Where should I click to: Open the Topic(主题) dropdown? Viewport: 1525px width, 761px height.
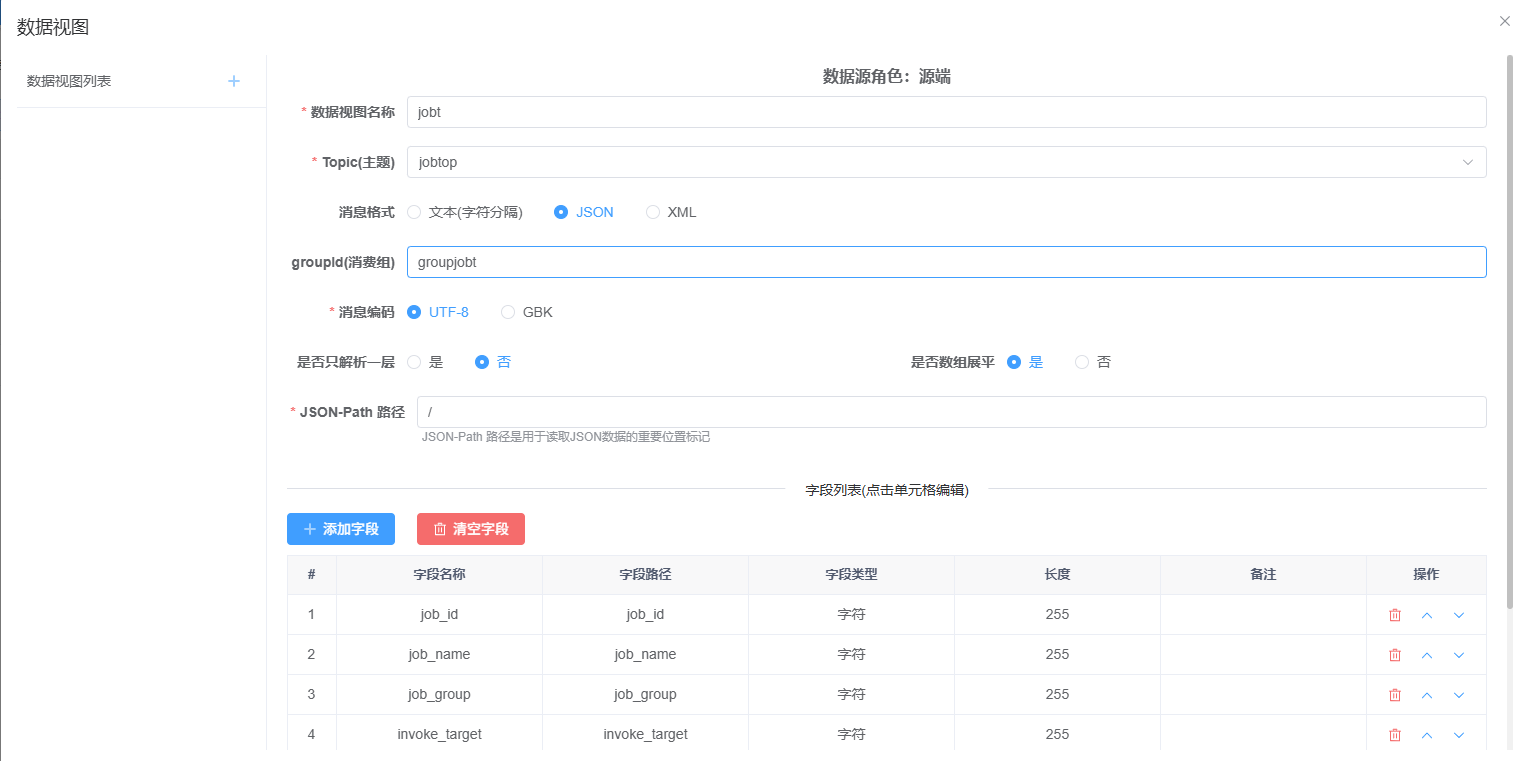tap(946, 162)
